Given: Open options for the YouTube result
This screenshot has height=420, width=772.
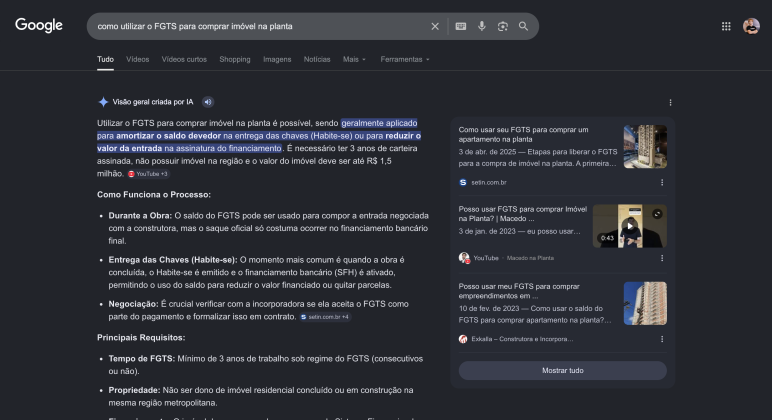Looking at the screenshot, I should [x=662, y=258].
